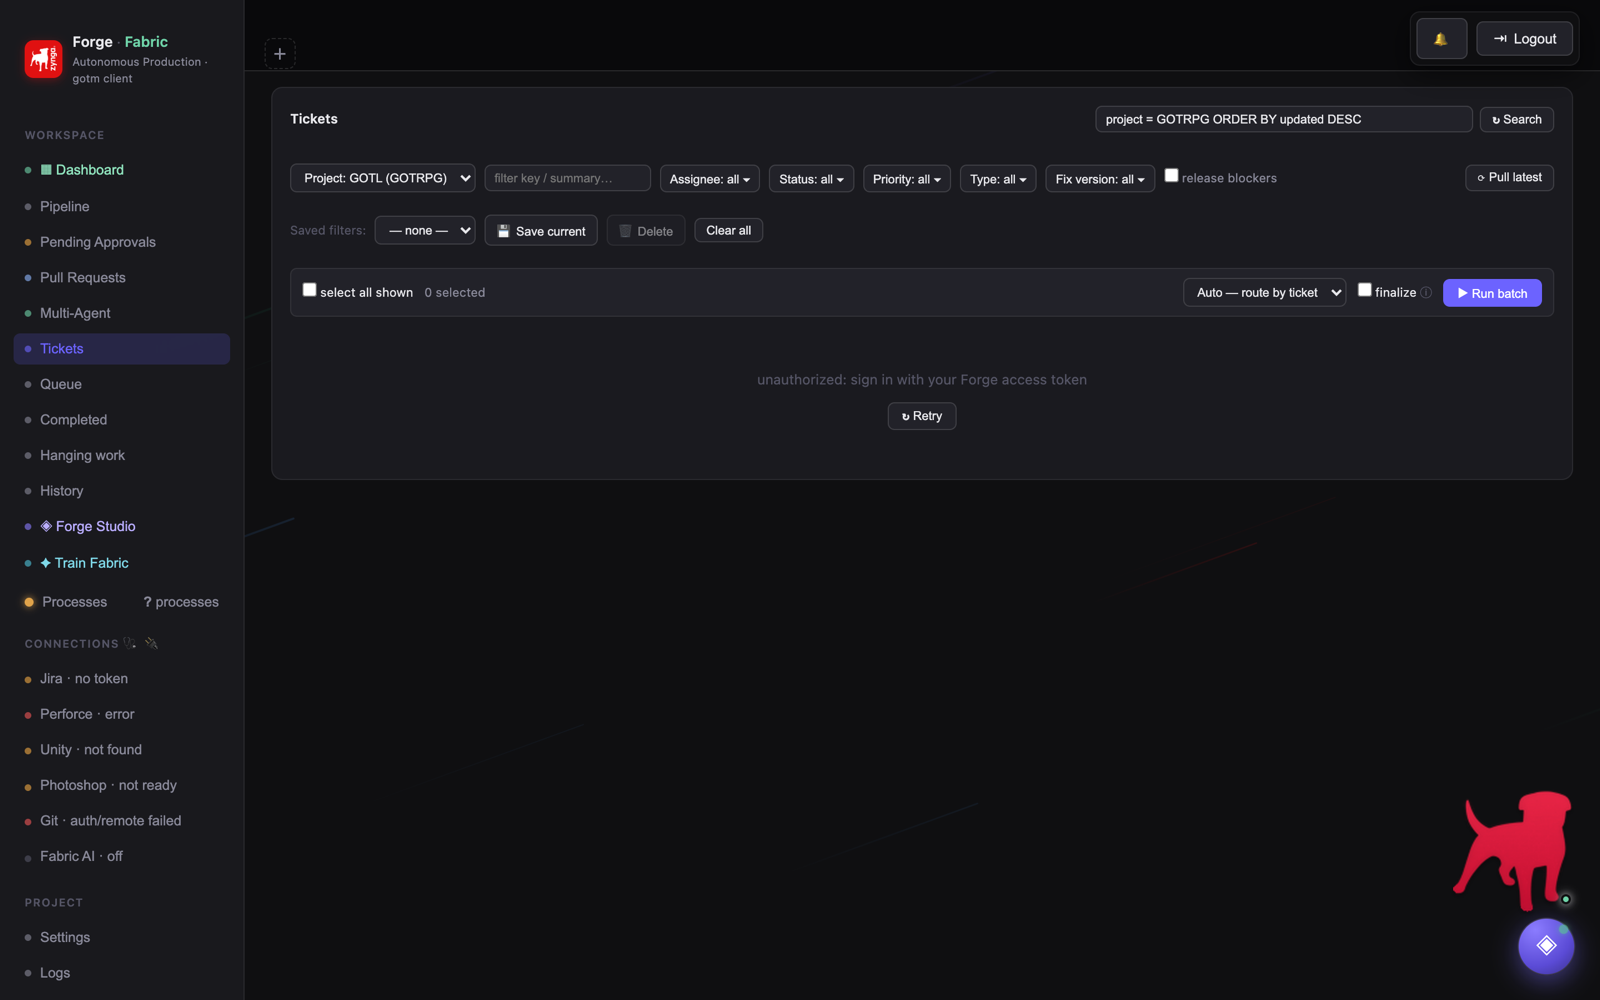Open the Saved filters none dropdown
Screen dimensions: 1600x1000
tap(425, 230)
